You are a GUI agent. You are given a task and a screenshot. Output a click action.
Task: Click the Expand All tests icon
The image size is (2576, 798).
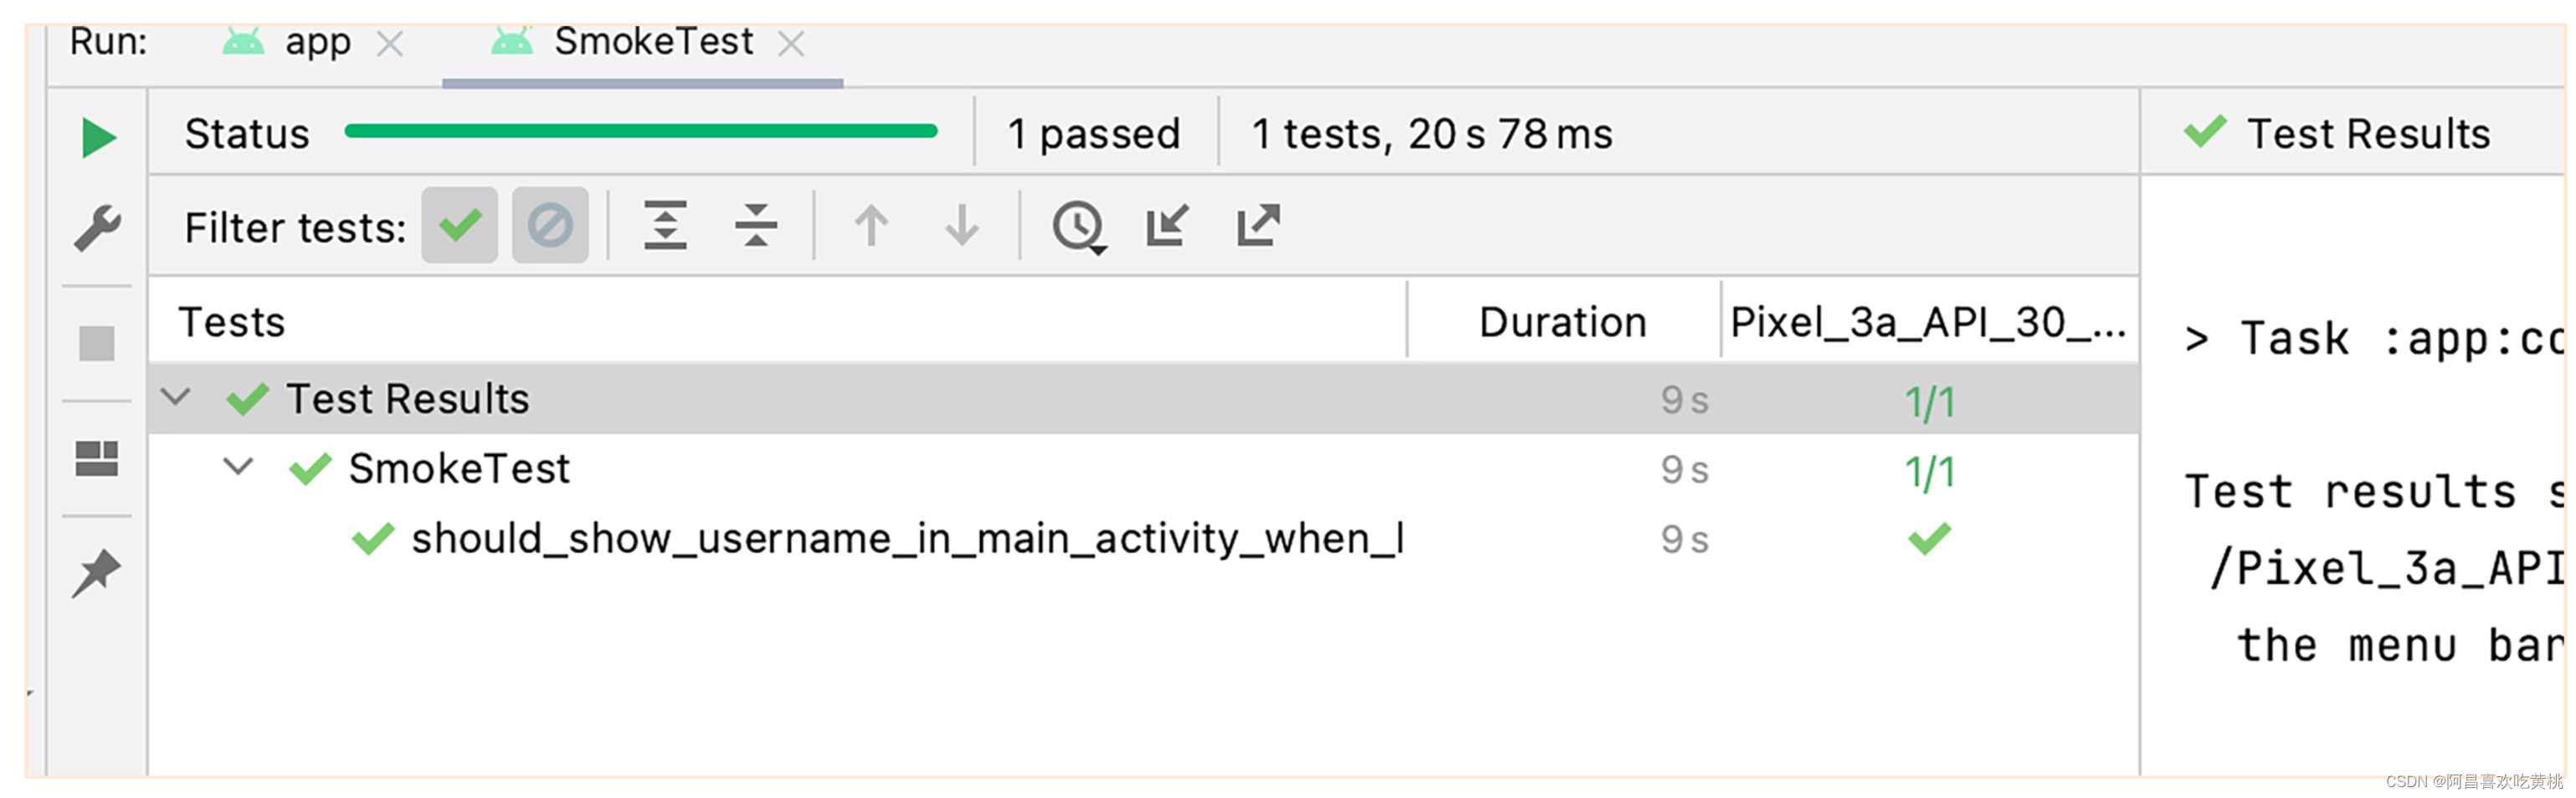pyautogui.click(x=665, y=225)
